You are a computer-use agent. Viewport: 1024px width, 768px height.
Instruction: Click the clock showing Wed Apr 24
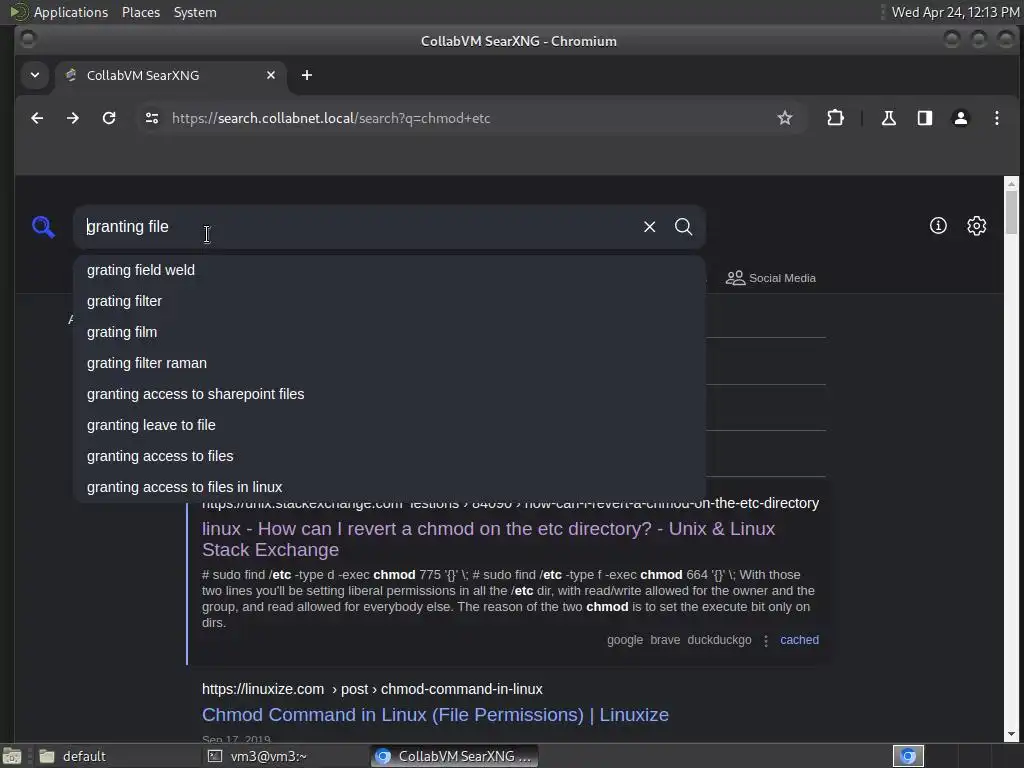955,12
